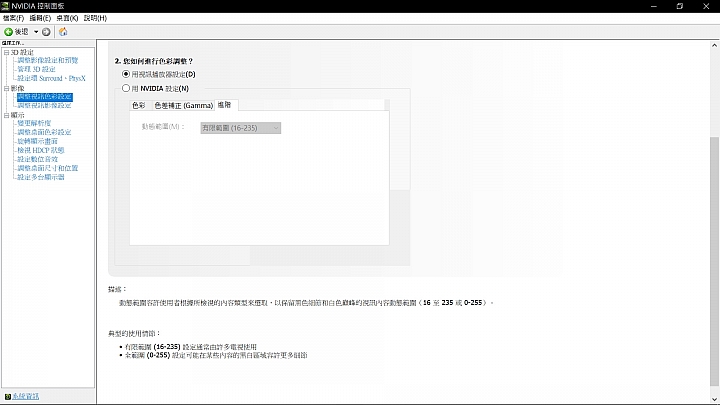The image size is (720, 405).
Task: Collapse the 3D 設定 tree node
Action: [x=6, y=52]
